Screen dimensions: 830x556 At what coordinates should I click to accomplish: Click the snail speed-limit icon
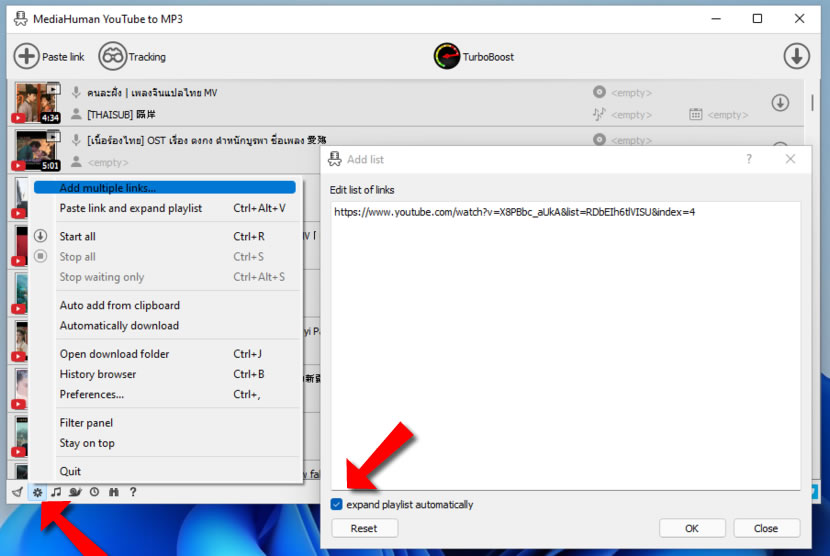75,492
